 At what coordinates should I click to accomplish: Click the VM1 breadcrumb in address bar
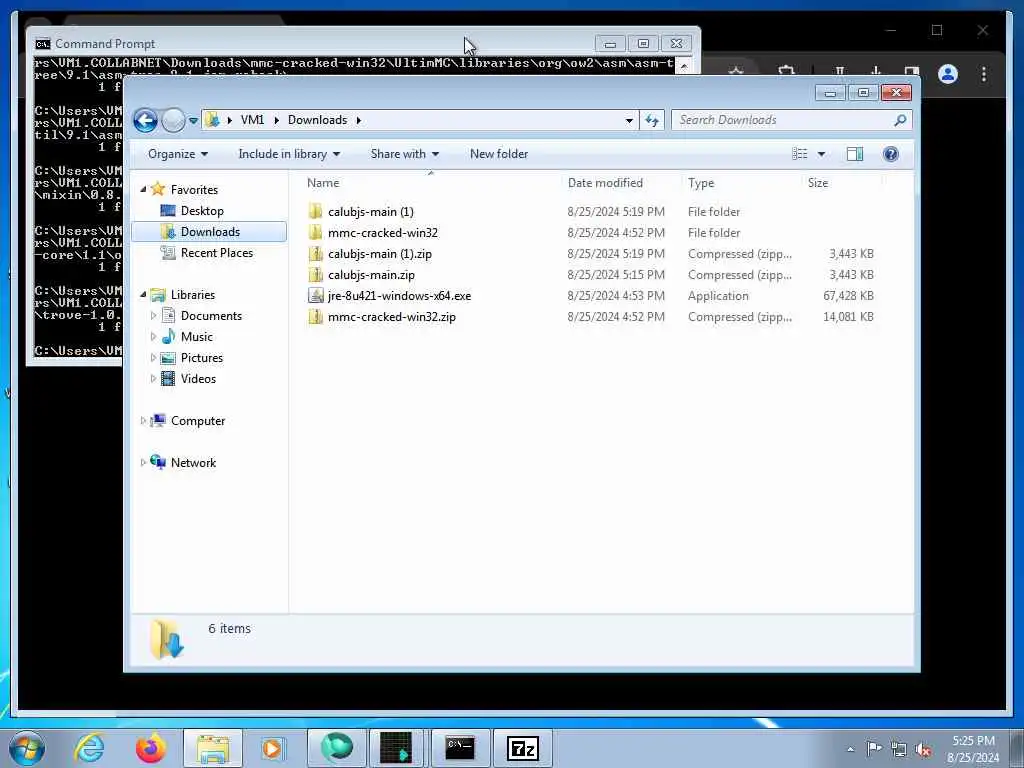point(252,120)
